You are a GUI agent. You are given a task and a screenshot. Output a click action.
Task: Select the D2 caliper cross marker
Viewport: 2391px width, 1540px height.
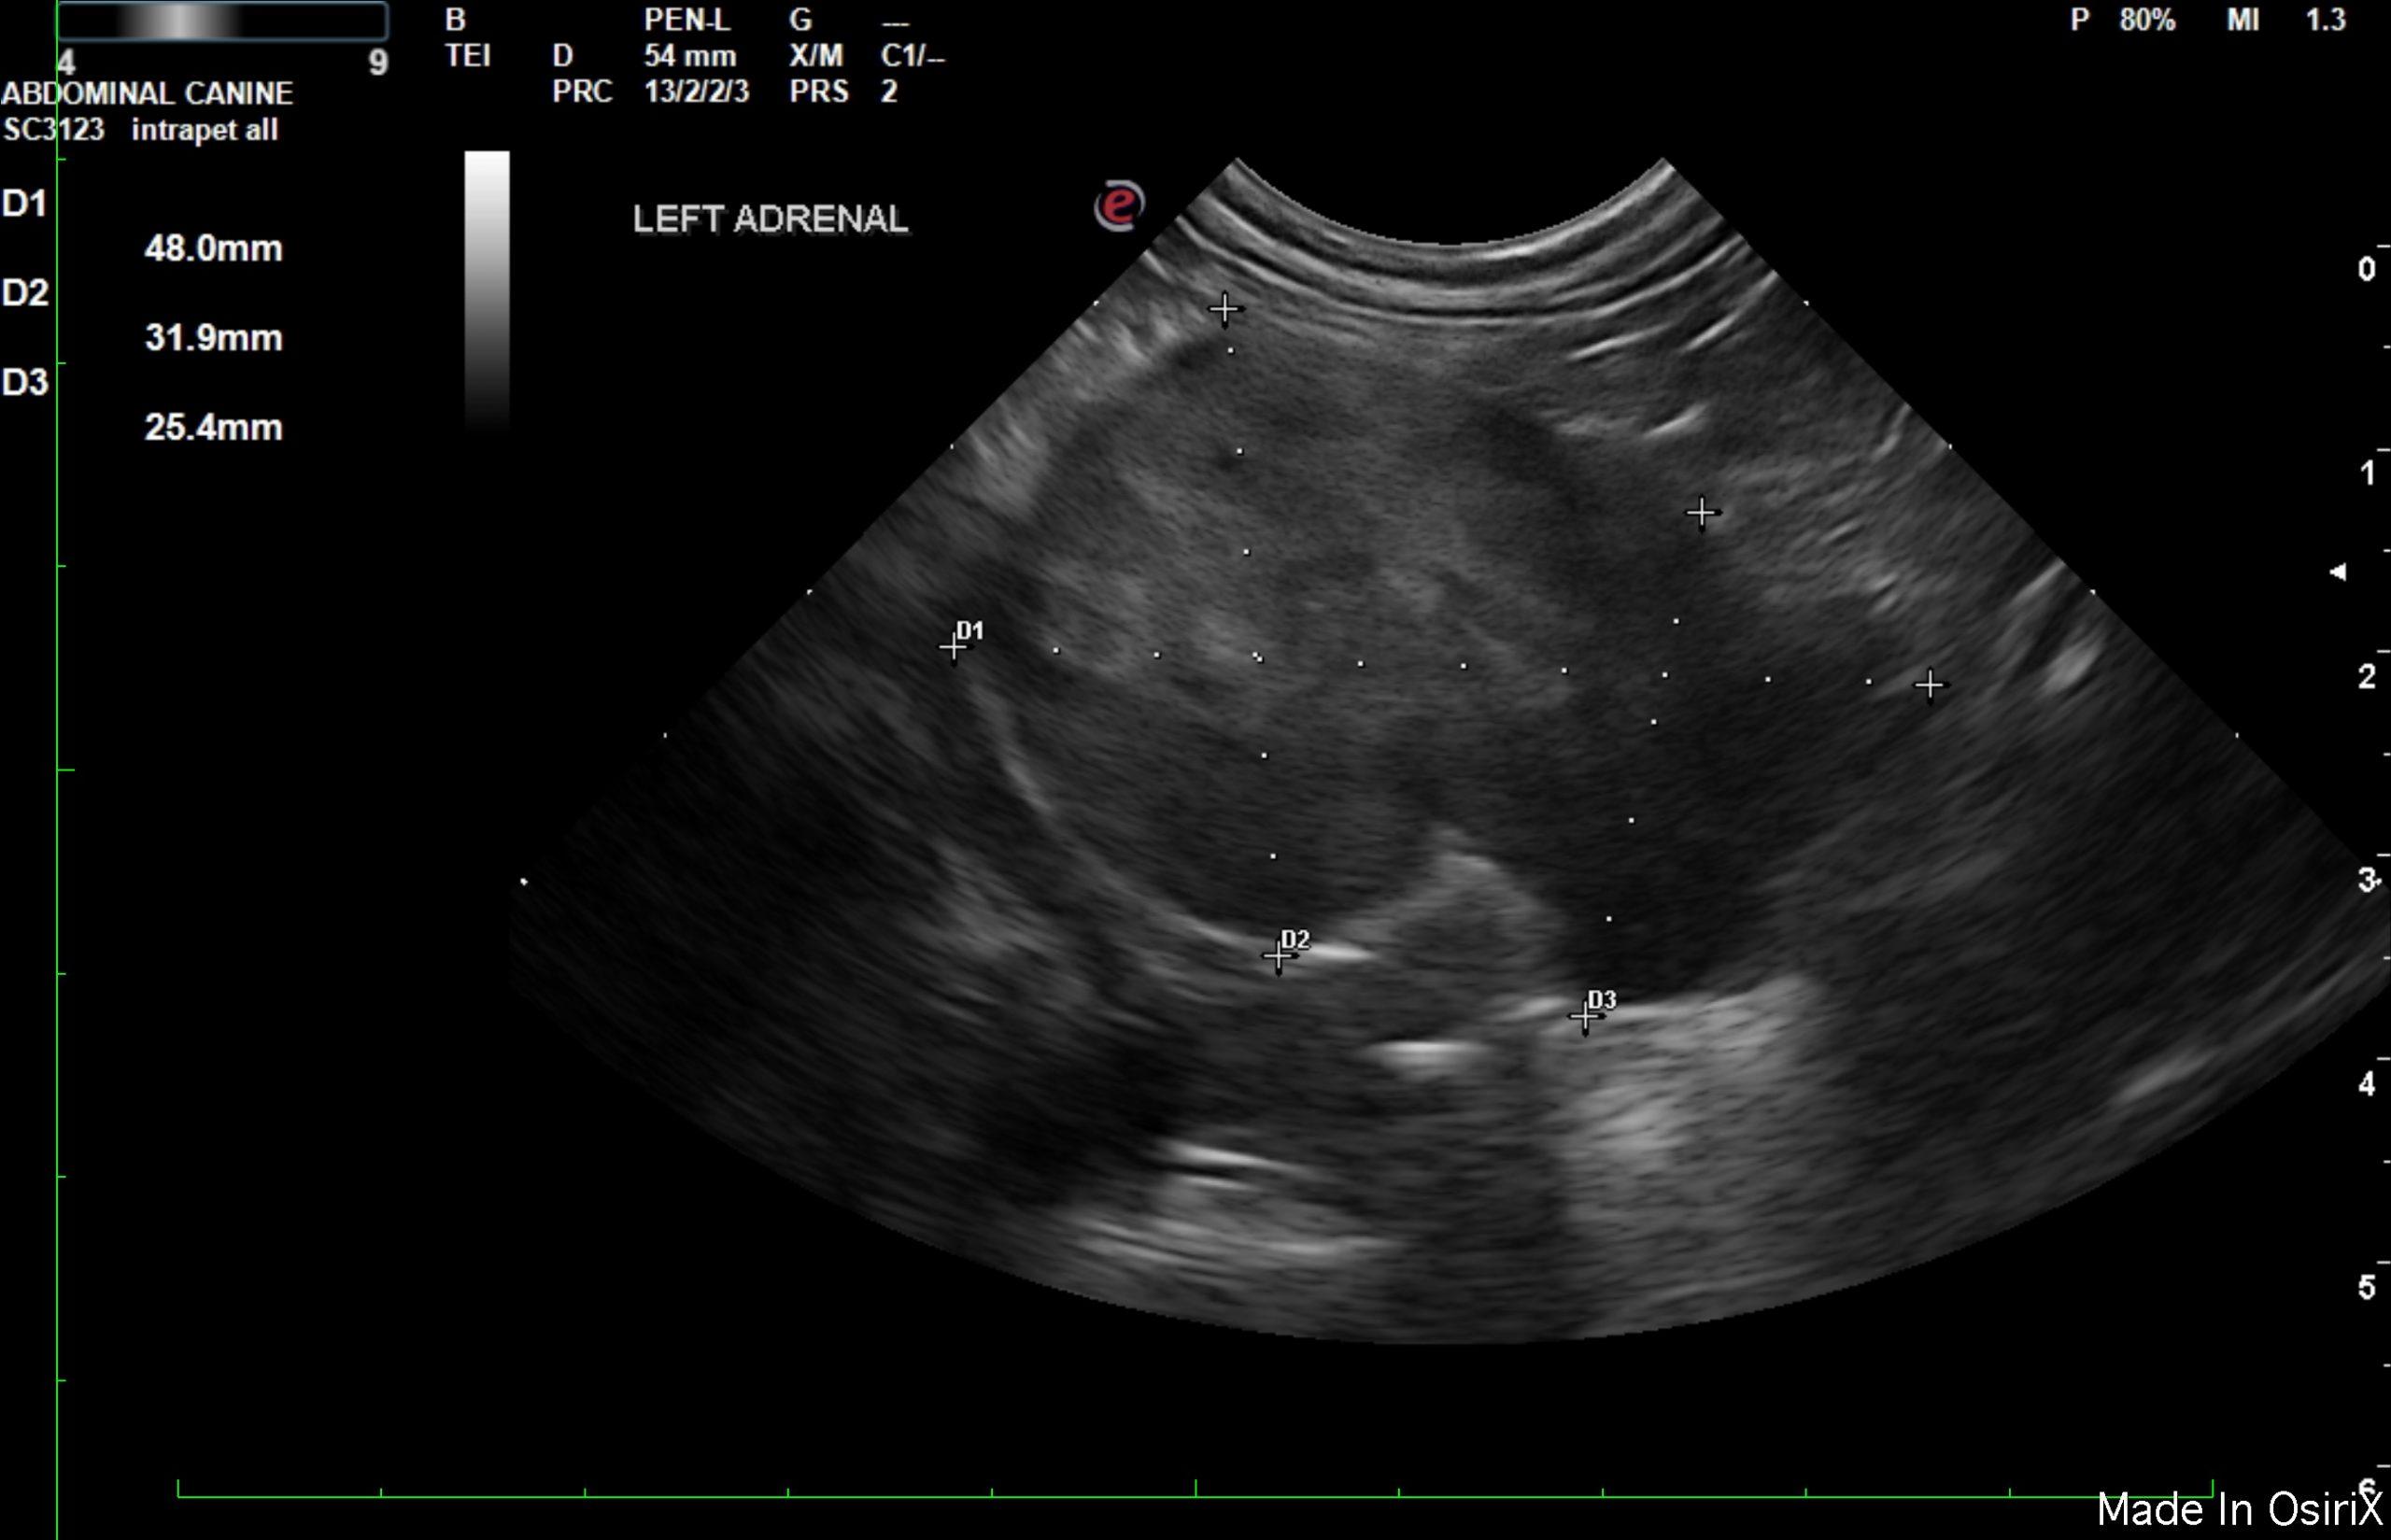(x=1277, y=957)
